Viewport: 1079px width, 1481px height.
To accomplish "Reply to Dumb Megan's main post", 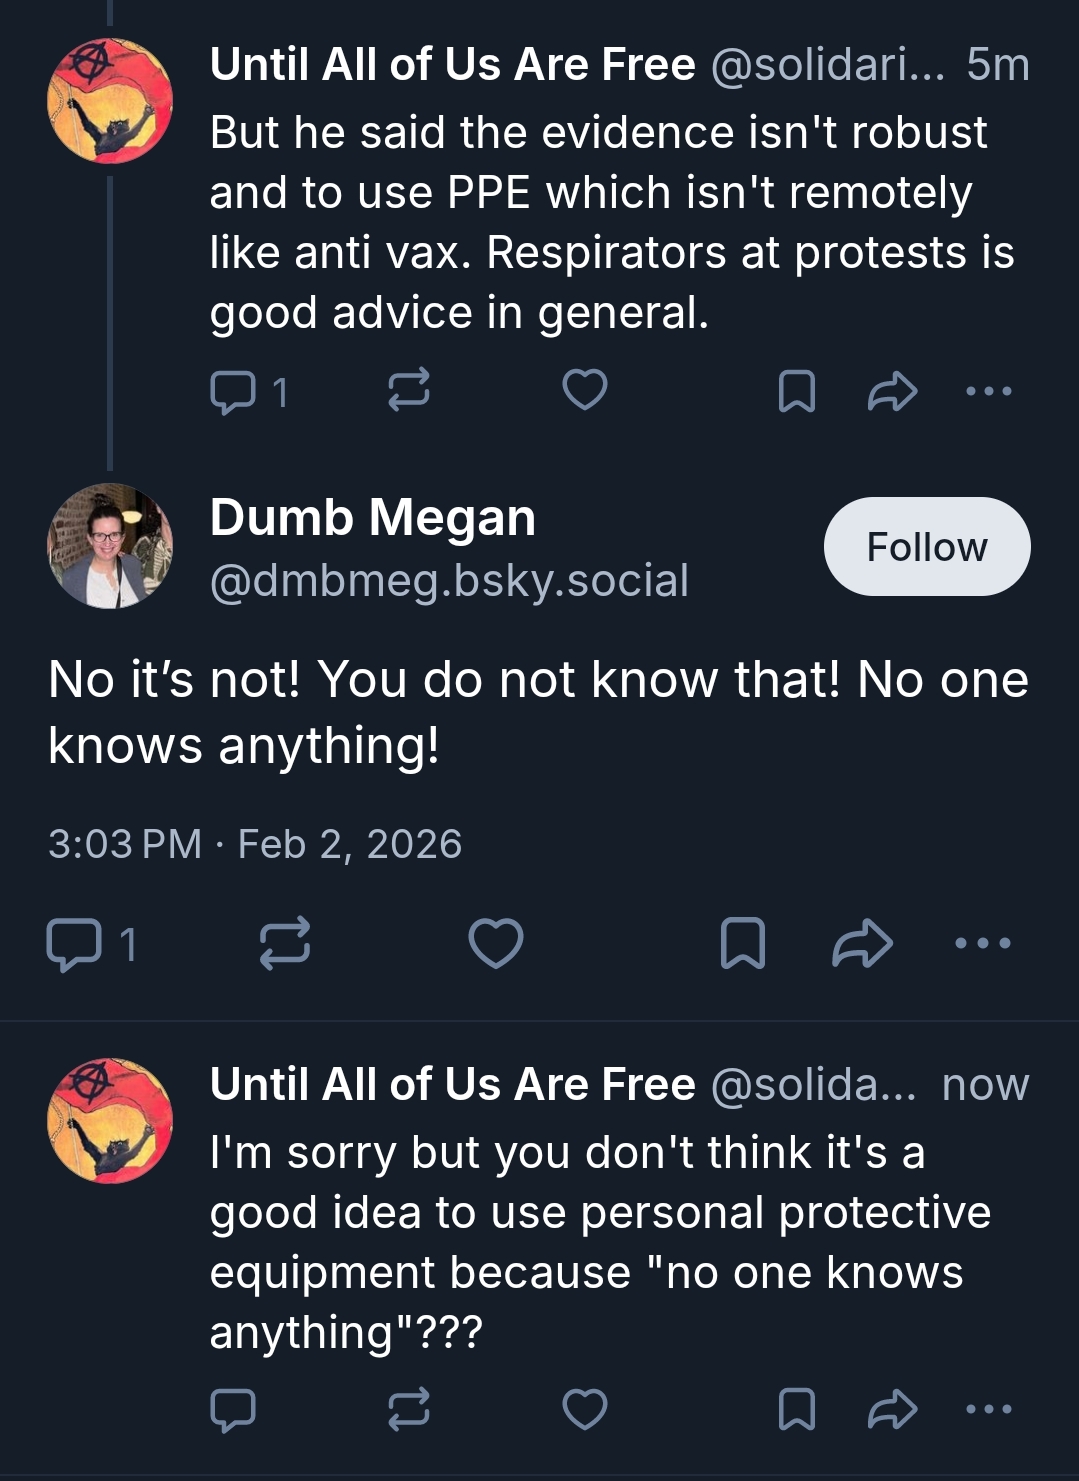I will 74,944.
